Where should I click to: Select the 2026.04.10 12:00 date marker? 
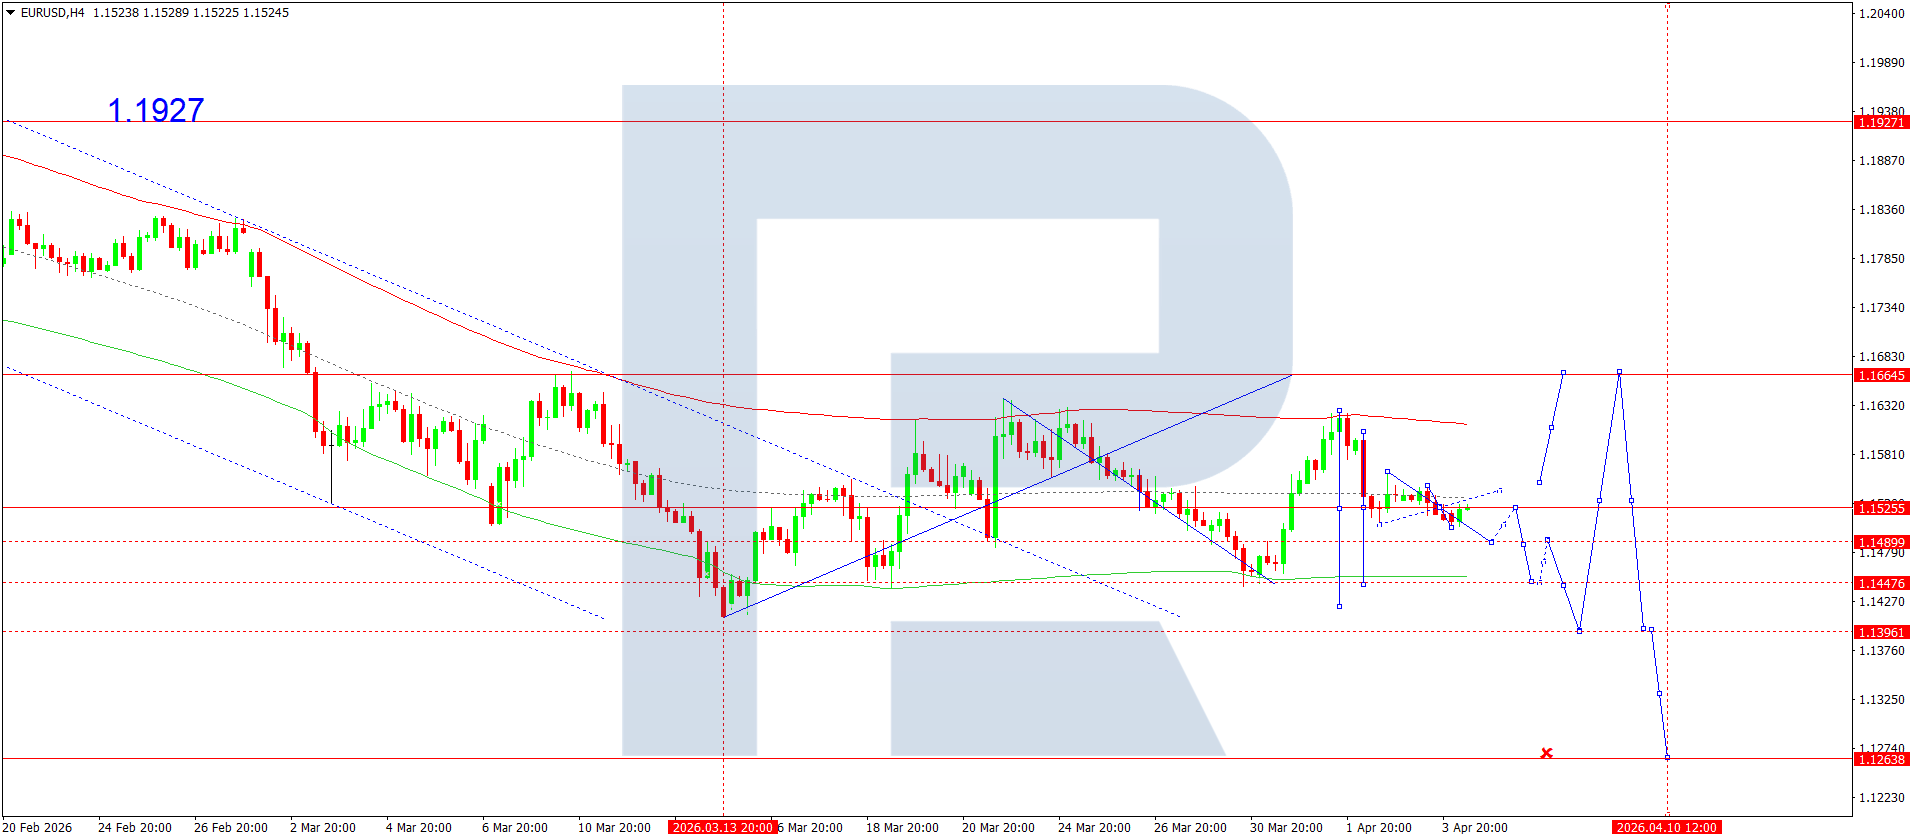coord(1666,827)
